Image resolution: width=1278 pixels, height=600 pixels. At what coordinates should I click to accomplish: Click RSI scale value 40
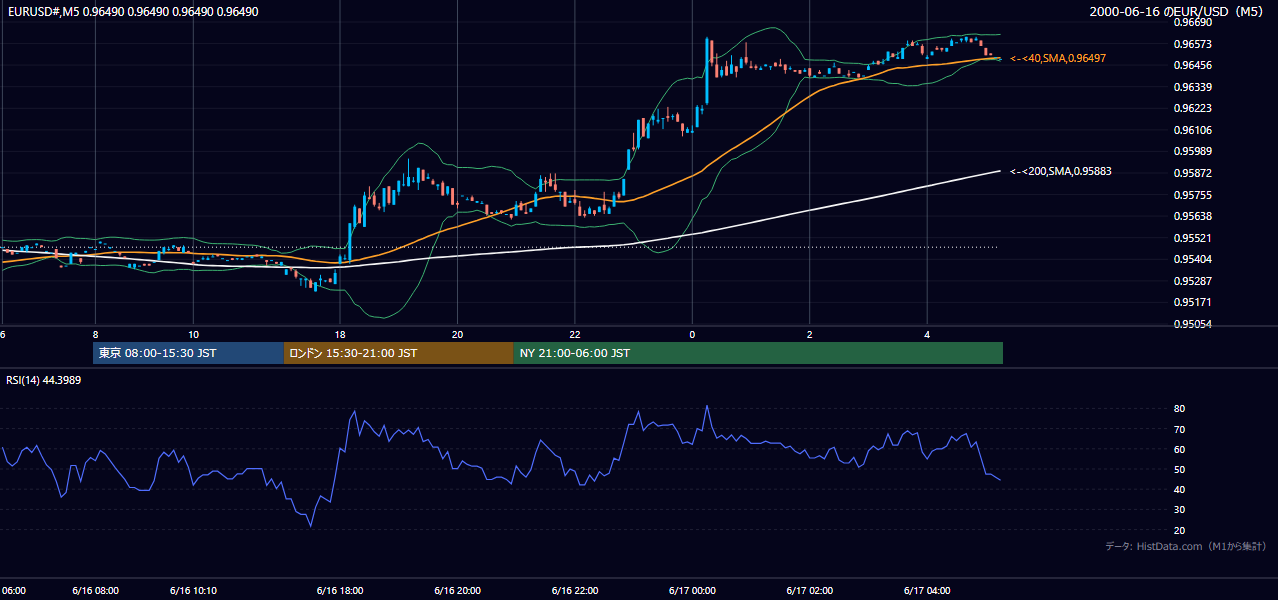(x=1179, y=489)
